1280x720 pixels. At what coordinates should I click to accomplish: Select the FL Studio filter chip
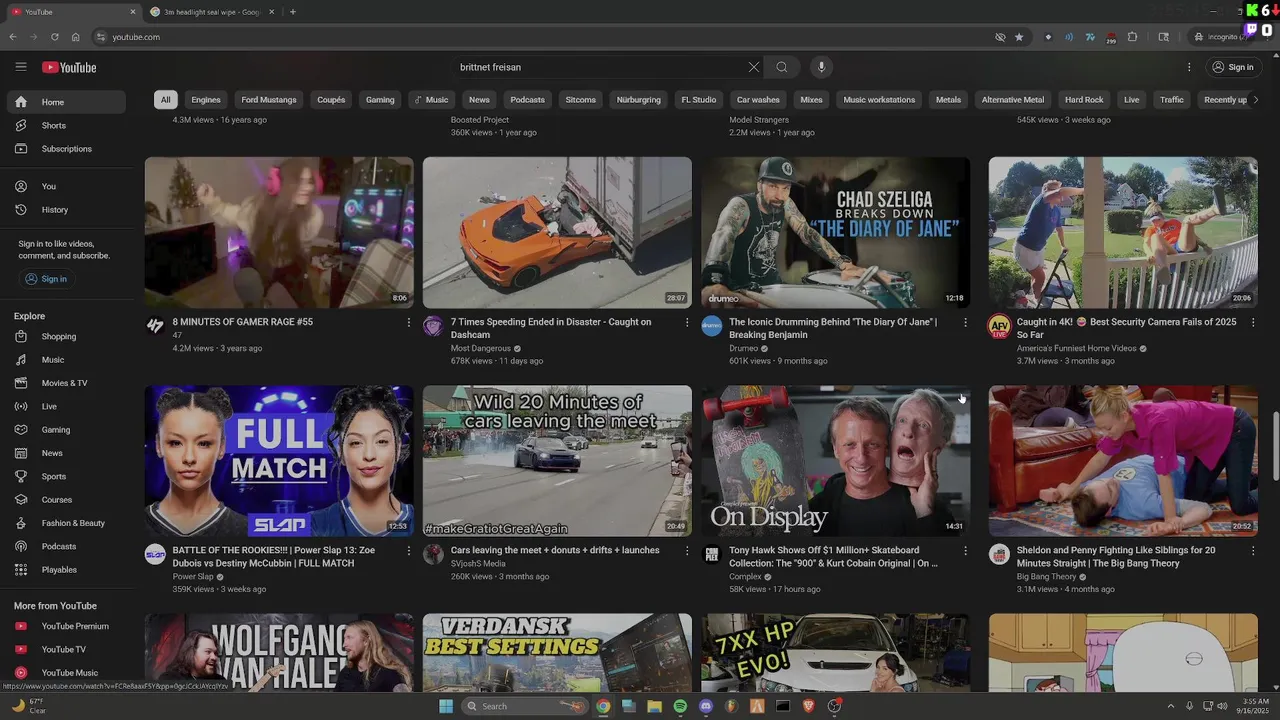699,100
